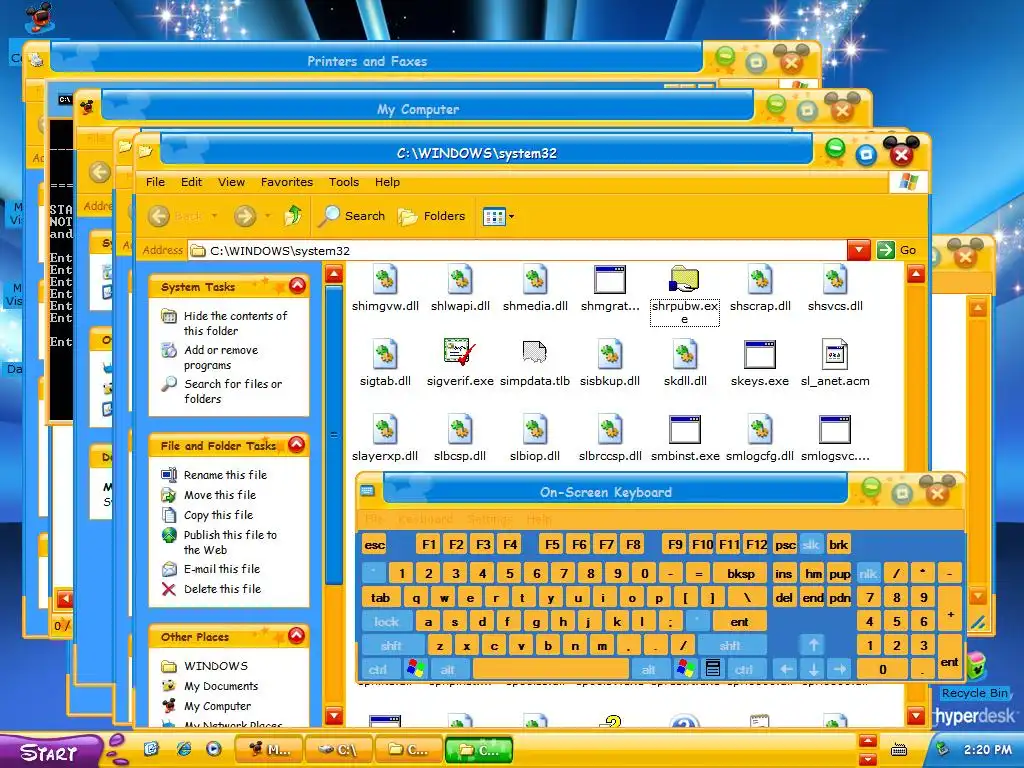Select the shmedia.dll file icon

point(535,280)
